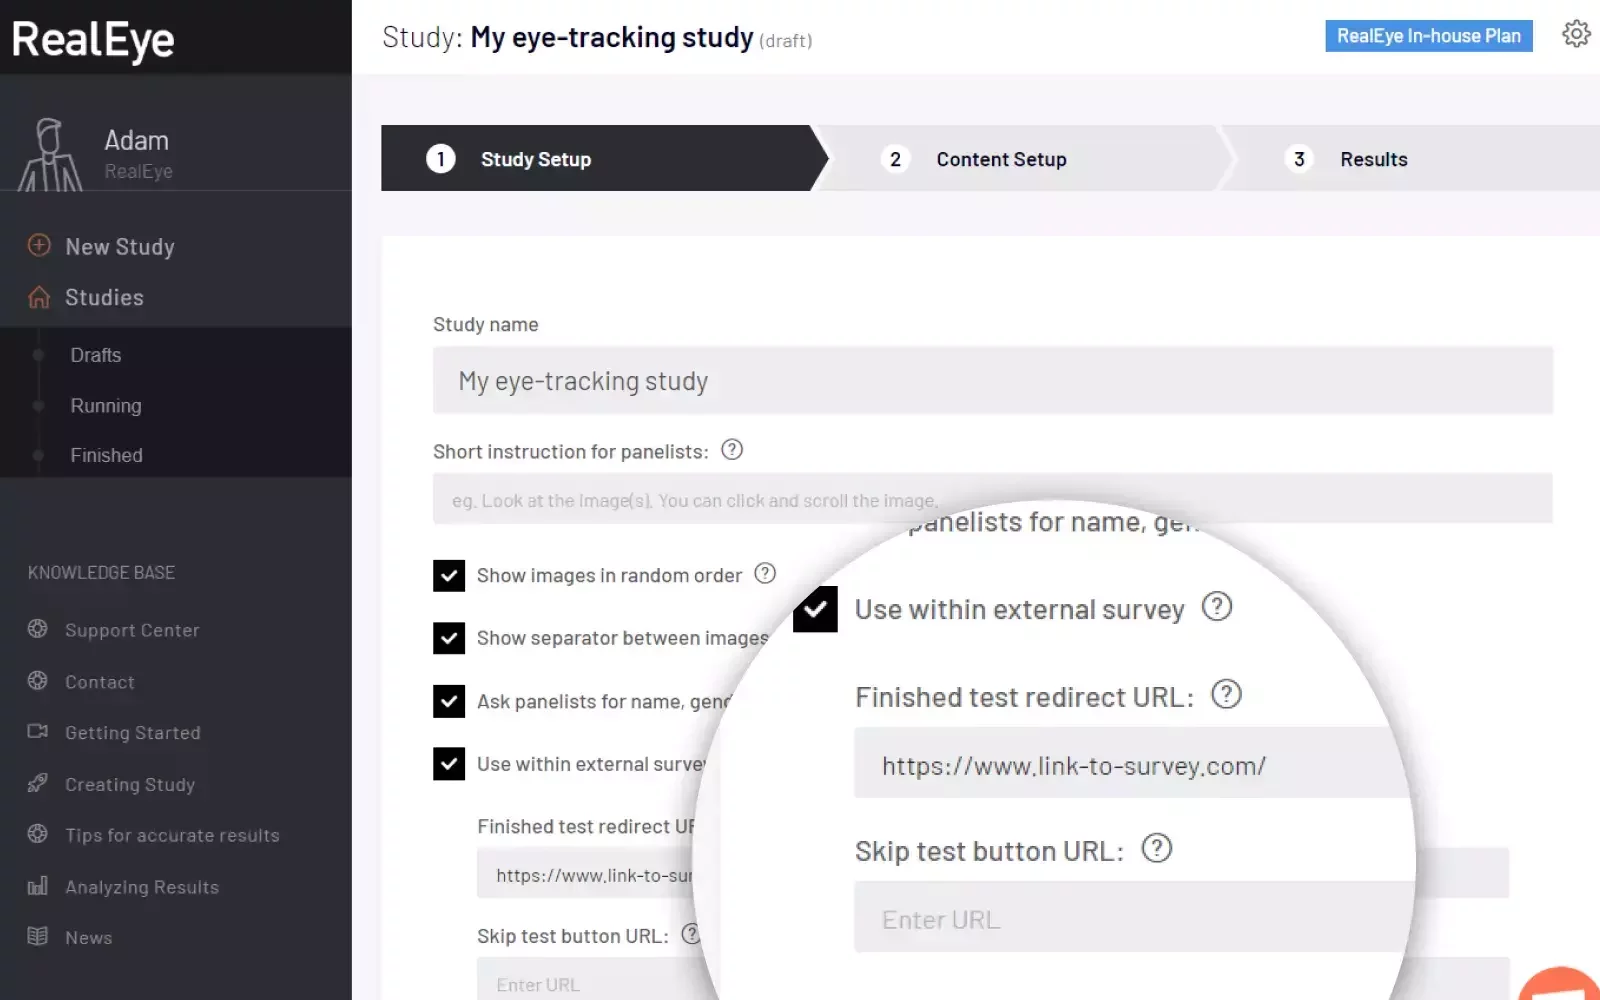Viewport: 1600px width, 1000px height.
Task: Click help icon next to random order
Action: [765, 574]
